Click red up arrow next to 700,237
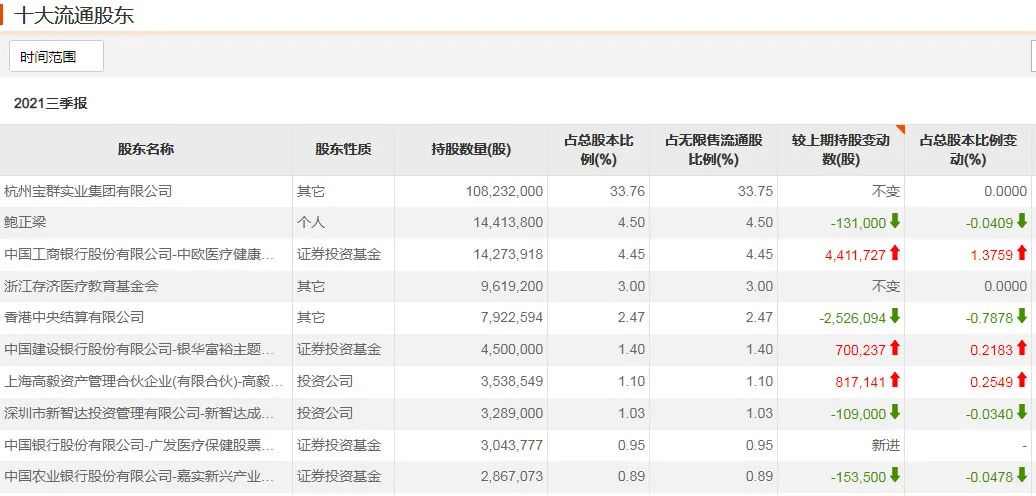This screenshot has width=1036, height=496. (895, 347)
